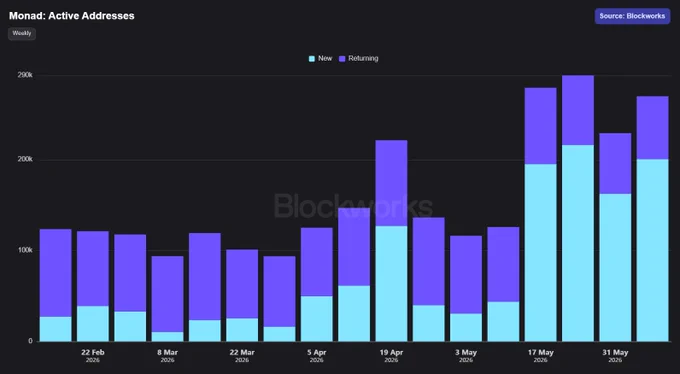Open the Source: Blockworks link
The width and height of the screenshot is (680, 374).
[632, 16]
